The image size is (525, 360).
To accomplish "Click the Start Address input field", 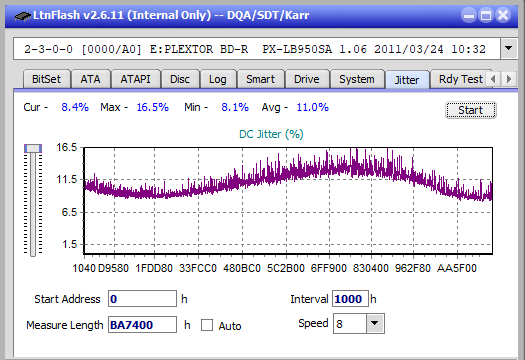I will pos(142,299).
